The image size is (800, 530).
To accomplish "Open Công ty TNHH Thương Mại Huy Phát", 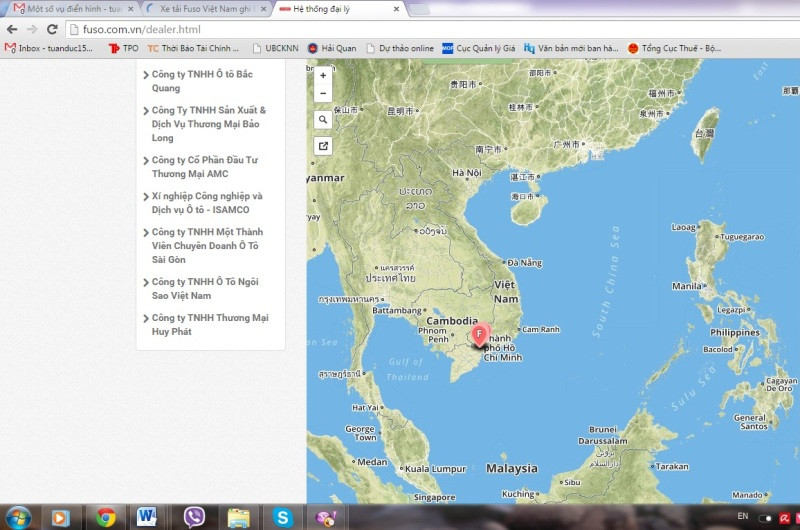I will click(x=210, y=325).
